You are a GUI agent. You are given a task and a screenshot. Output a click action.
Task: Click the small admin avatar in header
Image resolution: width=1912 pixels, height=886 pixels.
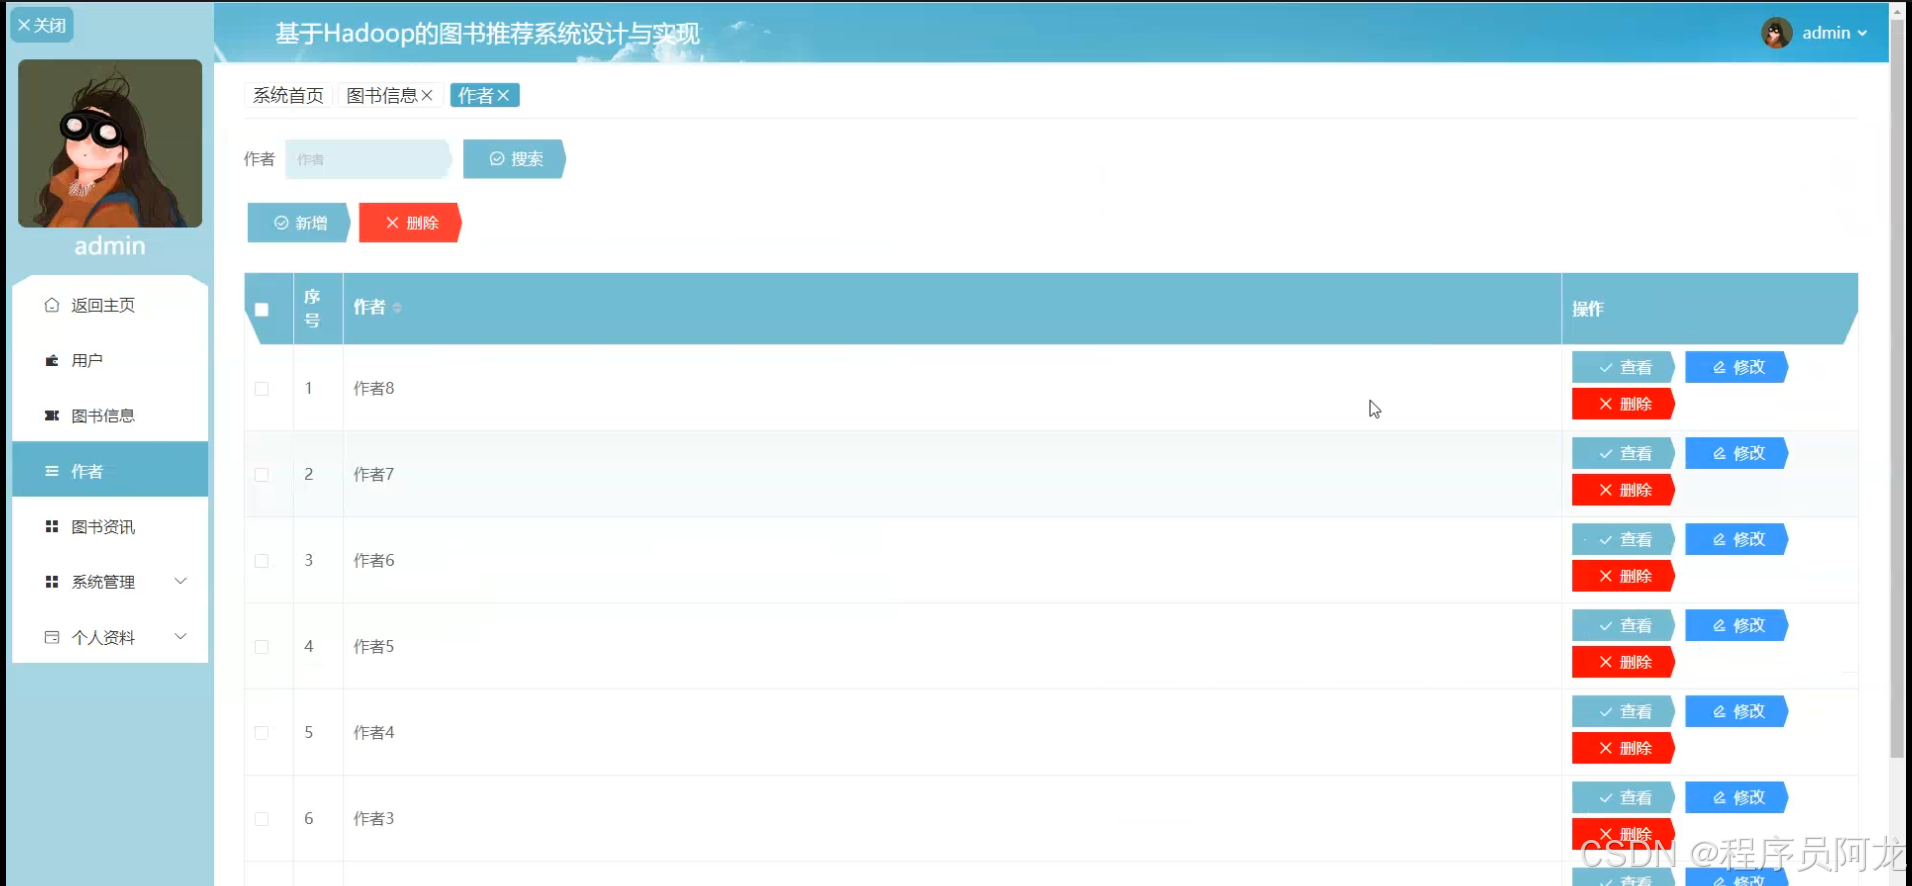(1776, 33)
